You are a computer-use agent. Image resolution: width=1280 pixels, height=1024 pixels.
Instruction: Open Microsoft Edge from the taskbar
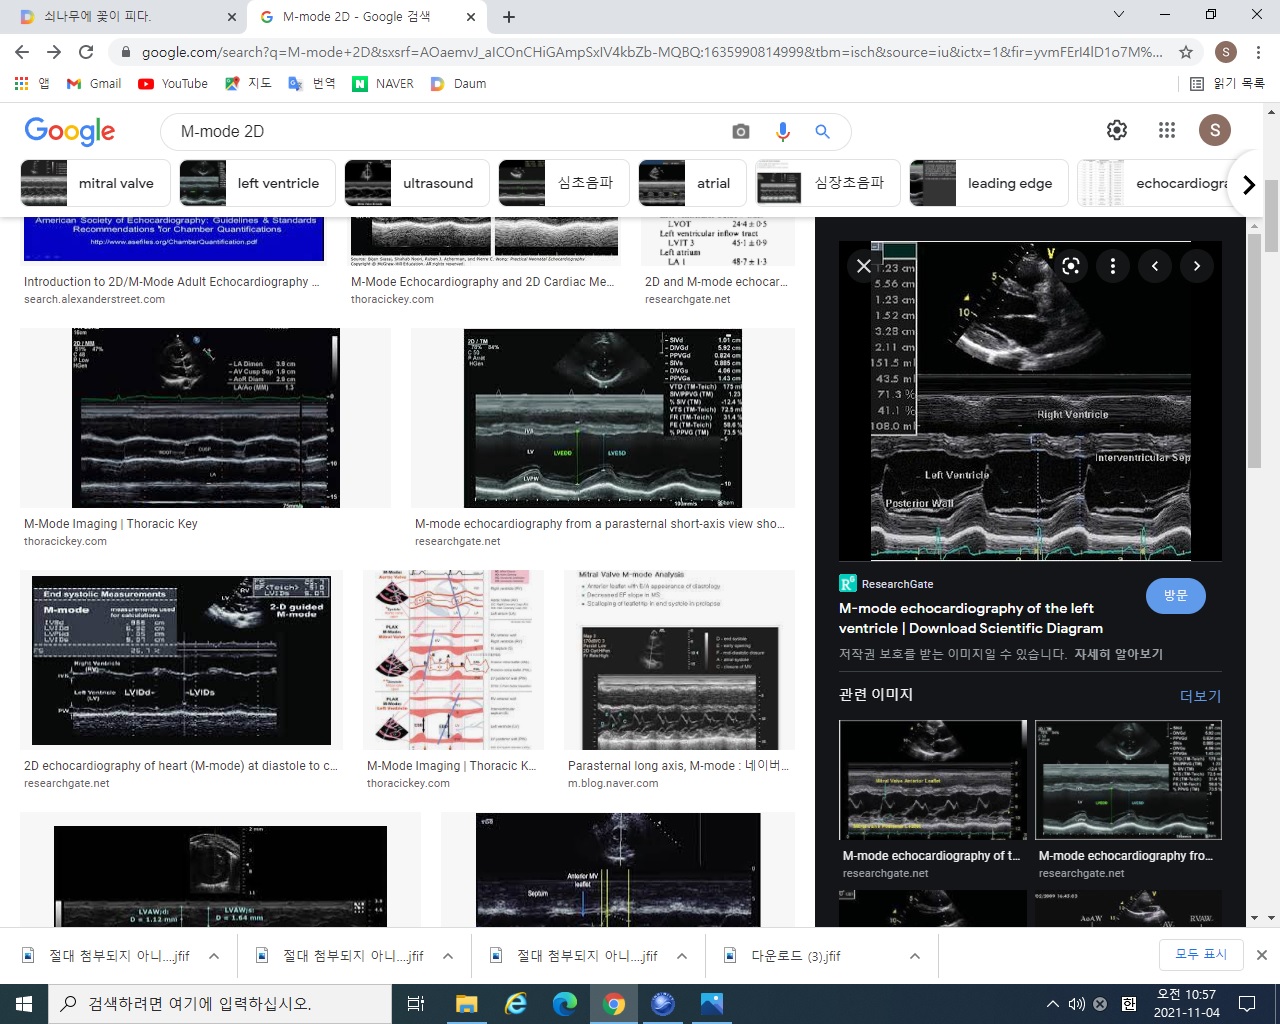[x=565, y=1004]
